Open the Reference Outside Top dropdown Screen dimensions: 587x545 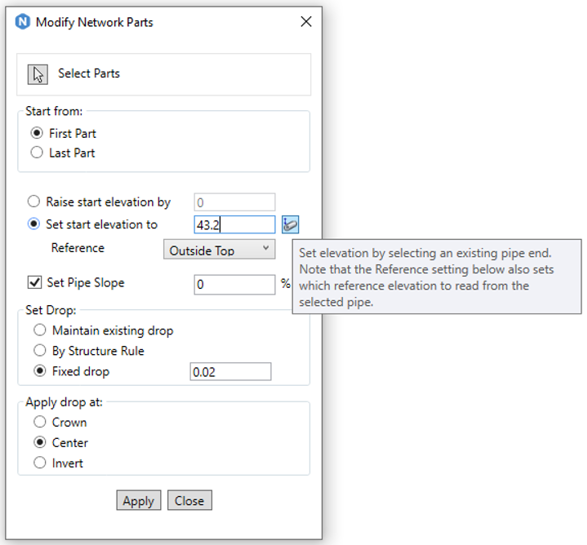pyautogui.click(x=219, y=250)
